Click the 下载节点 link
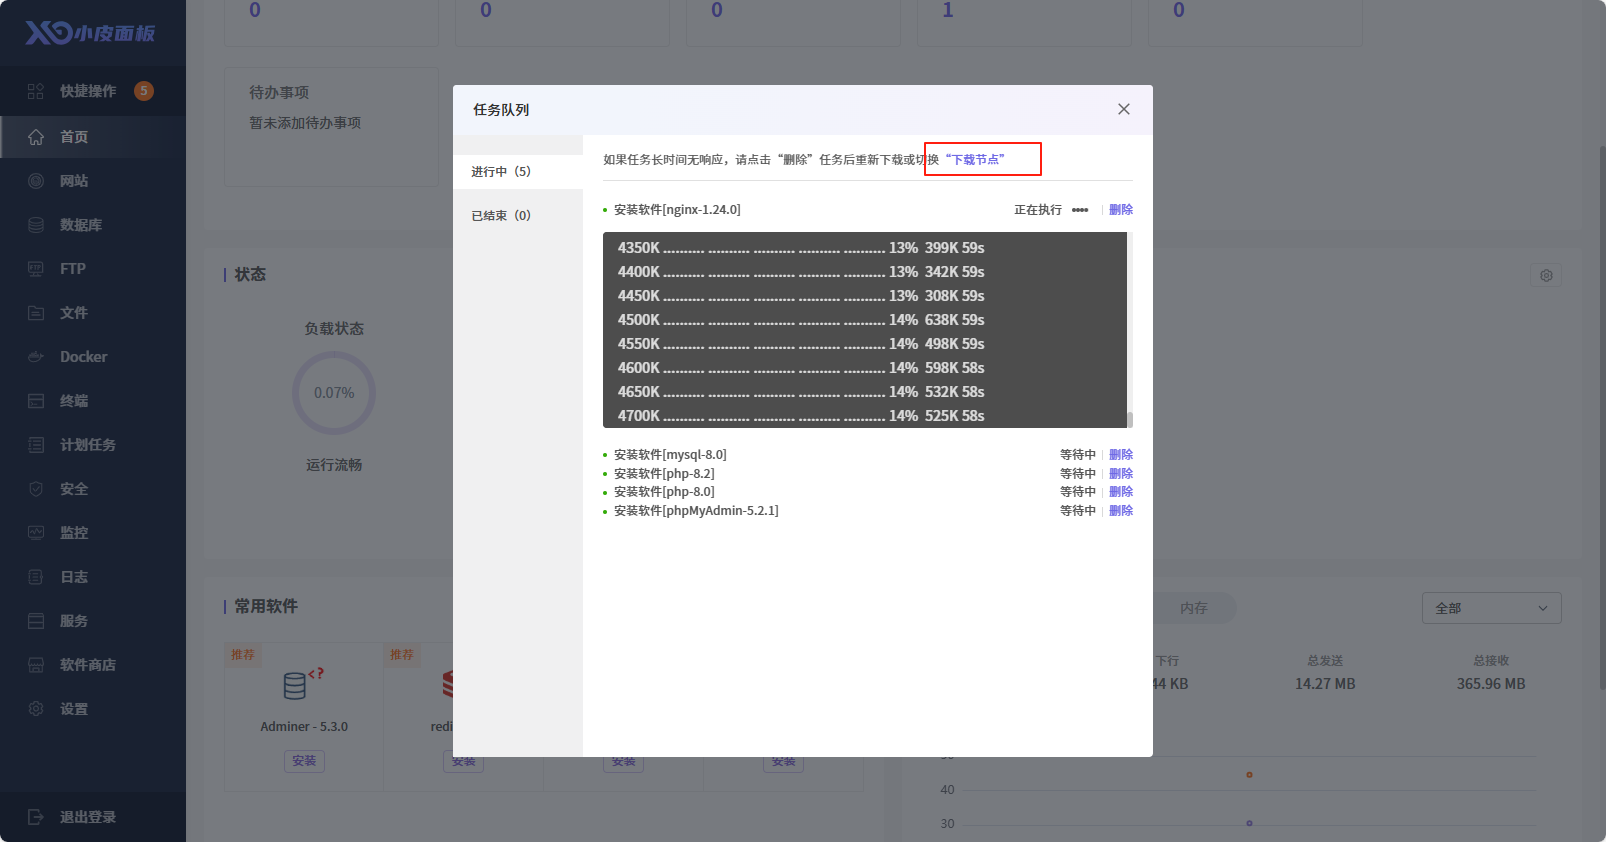The height and width of the screenshot is (842, 1606). 975,160
